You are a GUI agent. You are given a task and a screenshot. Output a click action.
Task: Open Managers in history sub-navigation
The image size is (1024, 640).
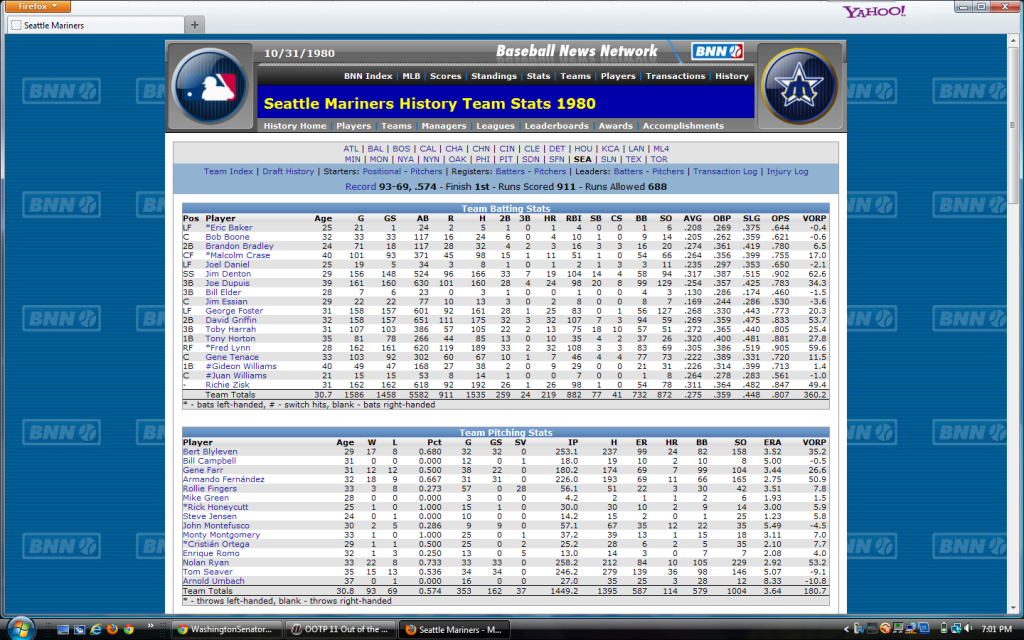tap(444, 126)
